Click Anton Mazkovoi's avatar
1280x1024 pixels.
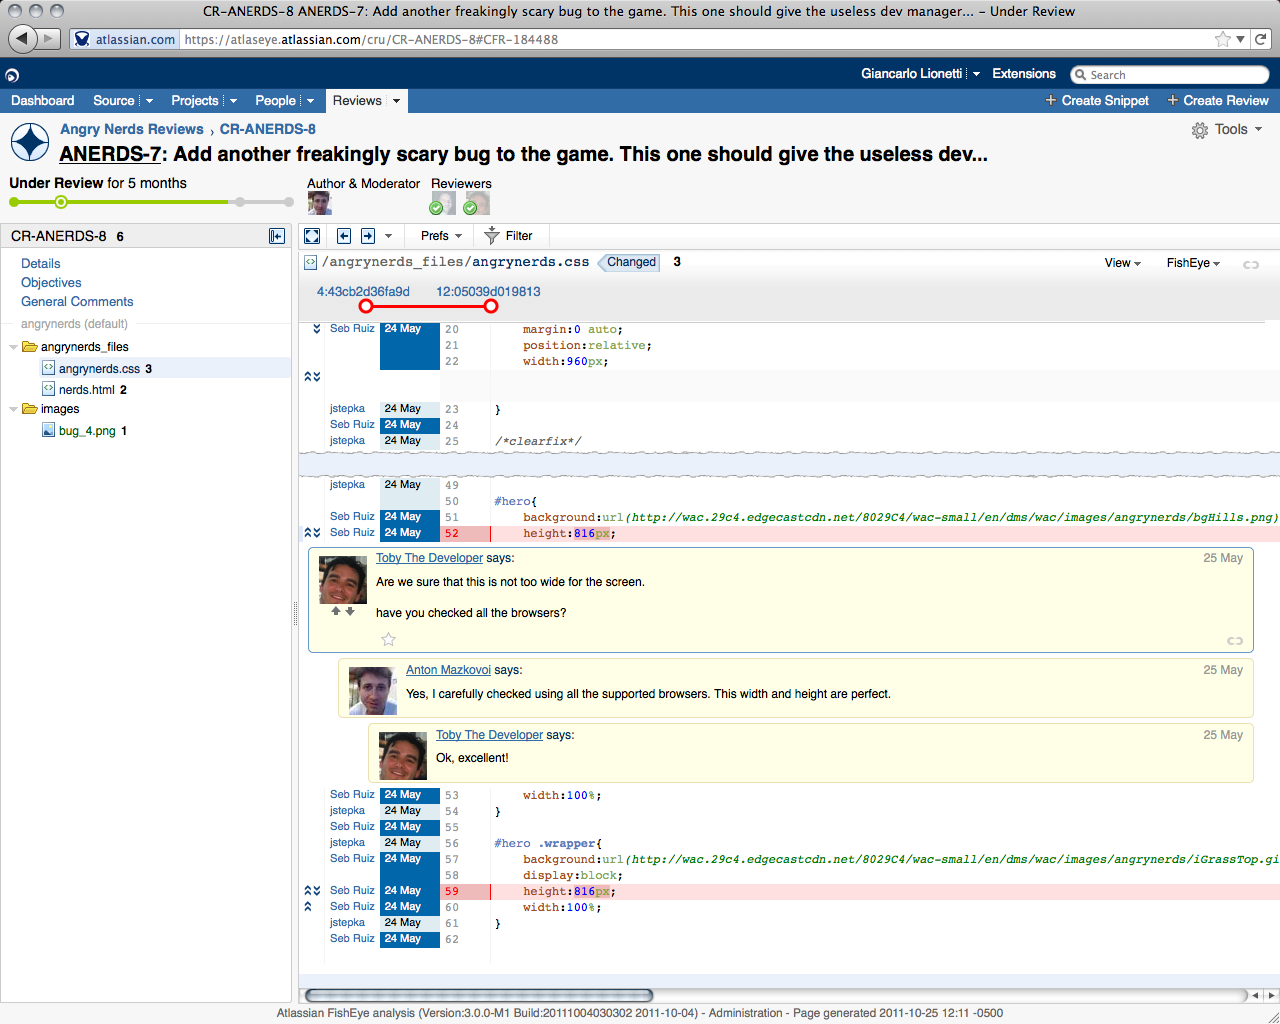coord(372,691)
